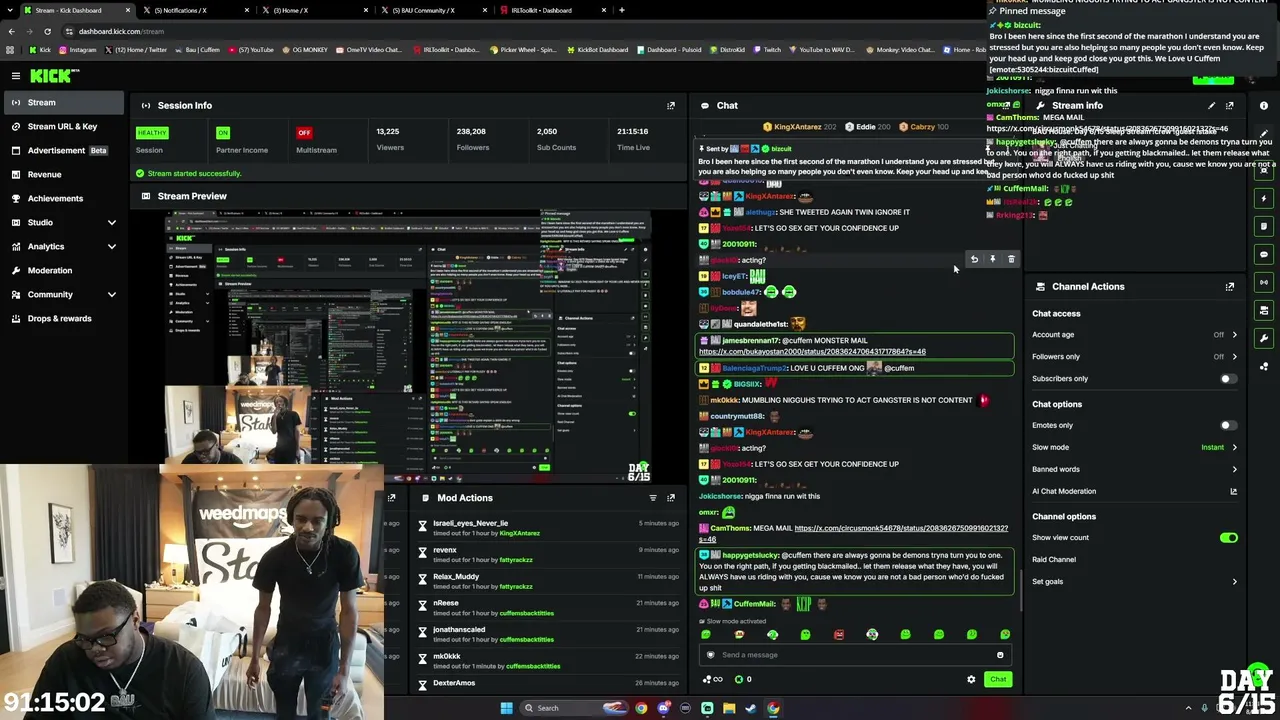Edit stream info with the pencil icon

tap(1211, 105)
